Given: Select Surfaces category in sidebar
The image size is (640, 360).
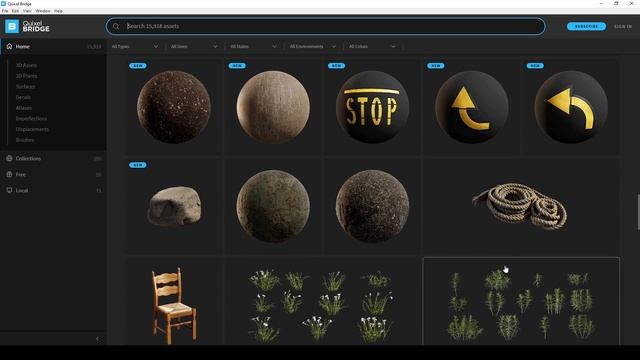Looking at the screenshot, I should 25,87.
